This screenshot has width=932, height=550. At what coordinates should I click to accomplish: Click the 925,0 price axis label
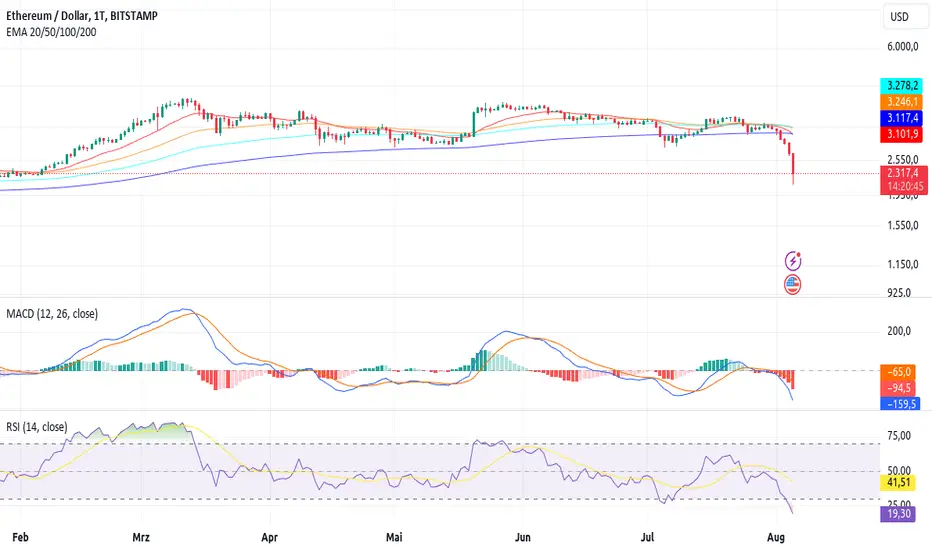[x=899, y=293]
